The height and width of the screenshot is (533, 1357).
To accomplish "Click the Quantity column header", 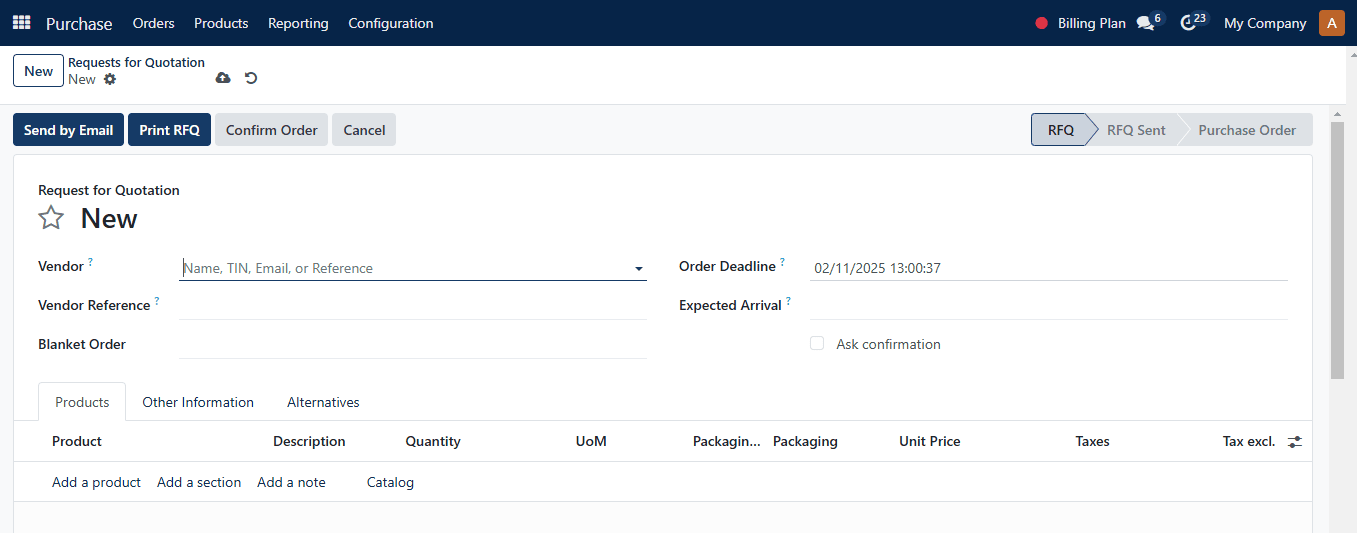I will pyautogui.click(x=433, y=441).
